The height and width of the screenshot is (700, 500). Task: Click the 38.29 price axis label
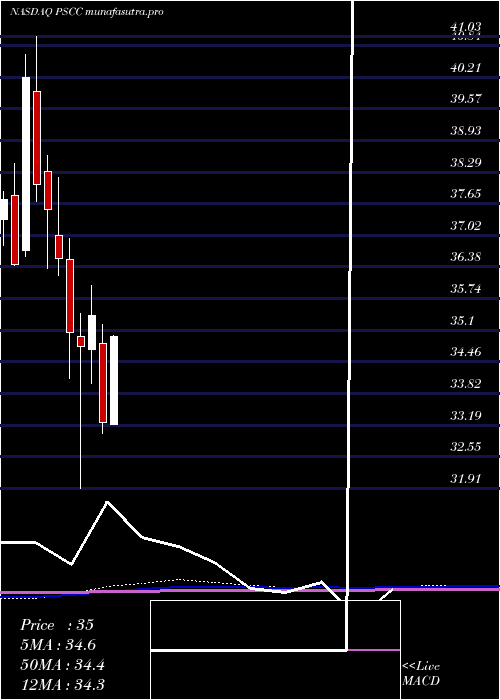pos(466,162)
